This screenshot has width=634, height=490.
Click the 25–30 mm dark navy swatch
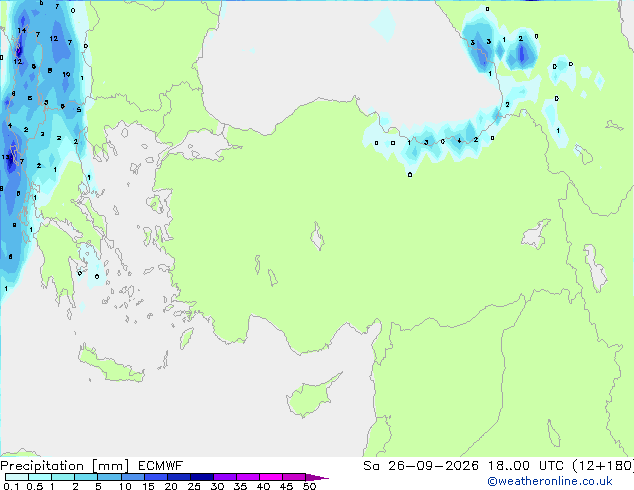pos(202,477)
